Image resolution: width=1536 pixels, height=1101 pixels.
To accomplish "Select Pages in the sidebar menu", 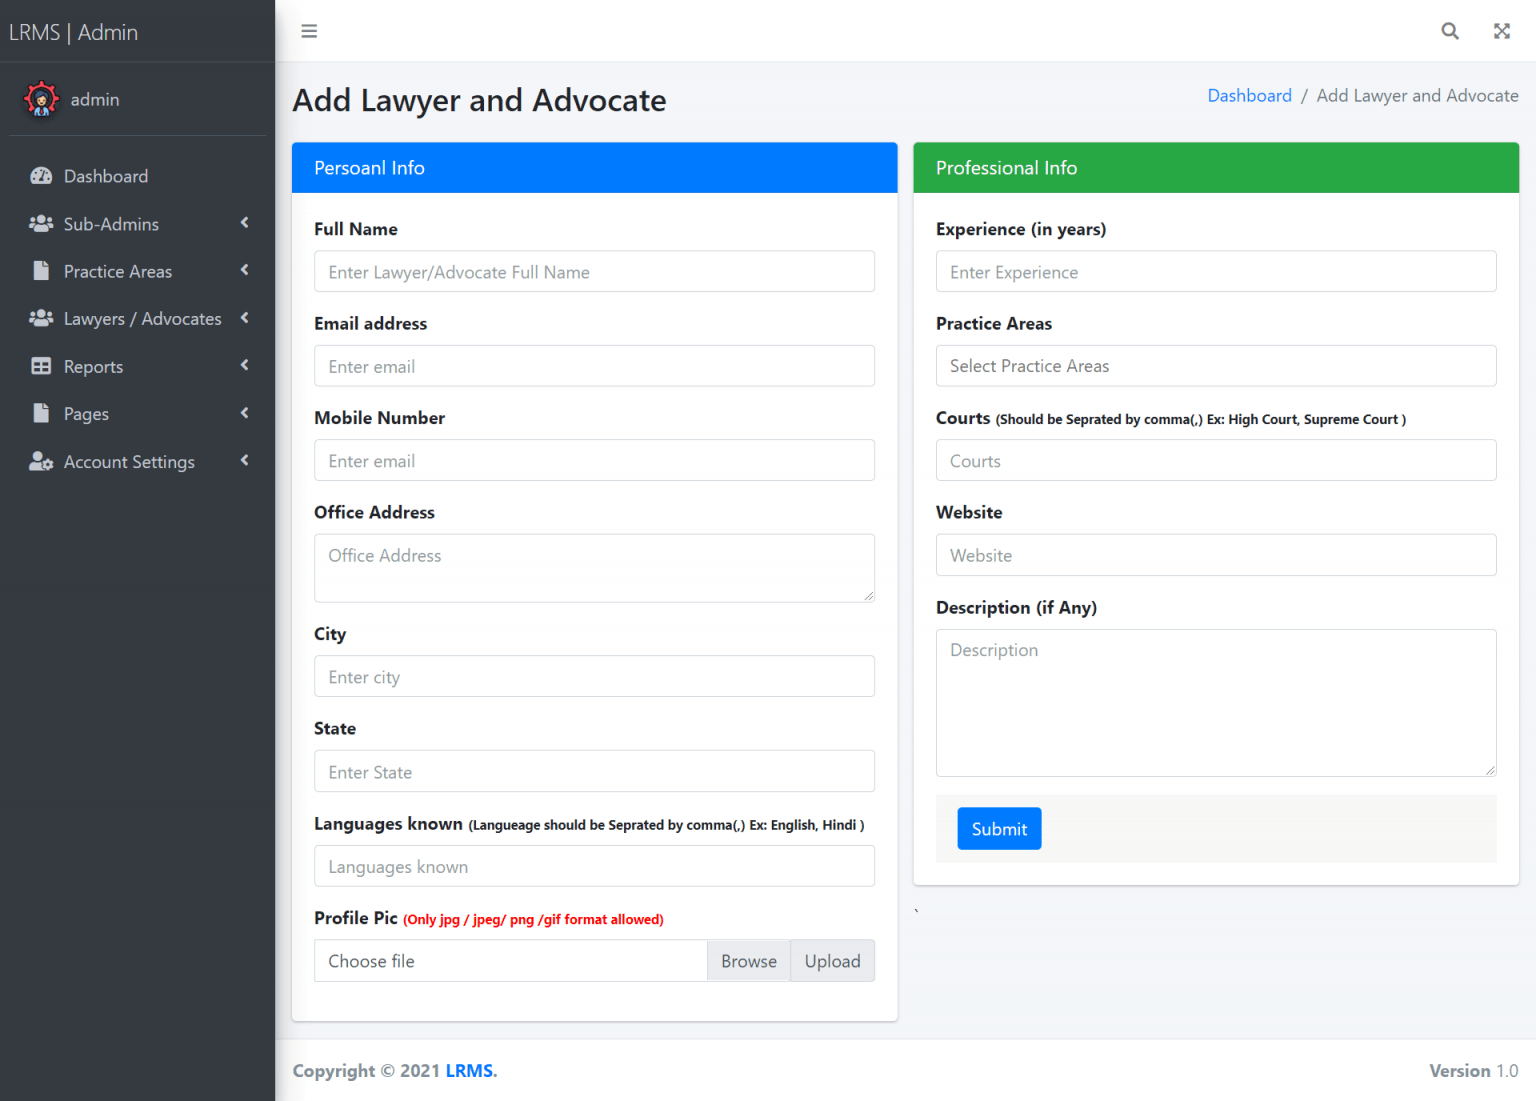I will tap(86, 413).
